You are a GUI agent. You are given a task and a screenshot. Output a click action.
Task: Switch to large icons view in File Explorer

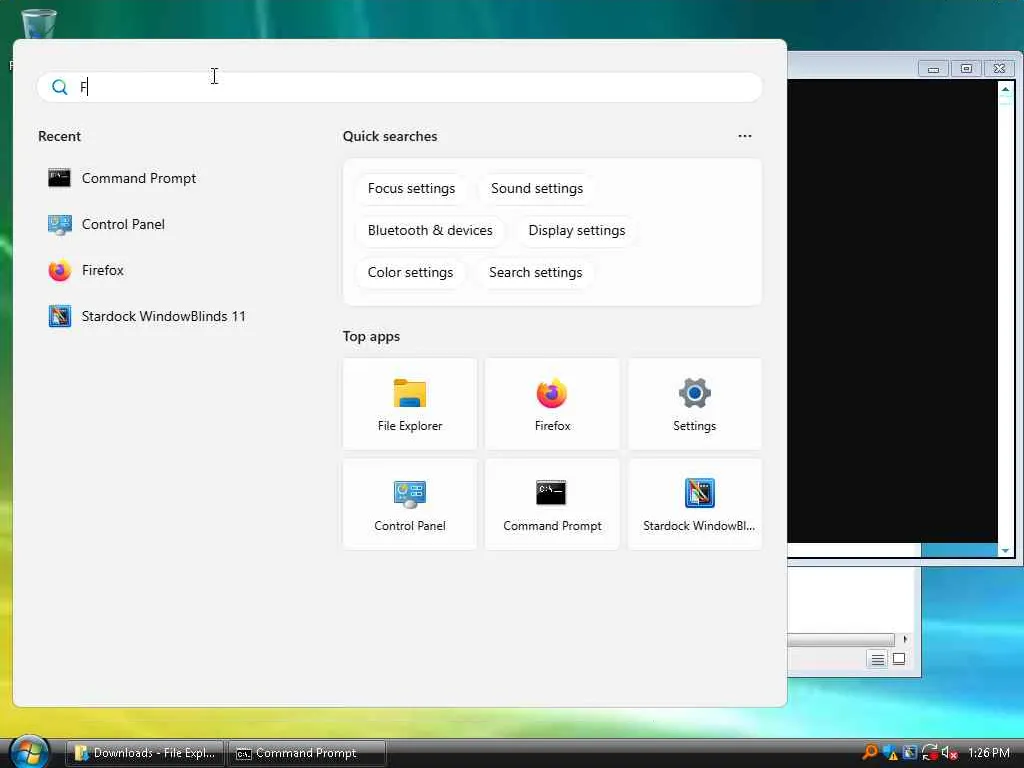pos(899,660)
